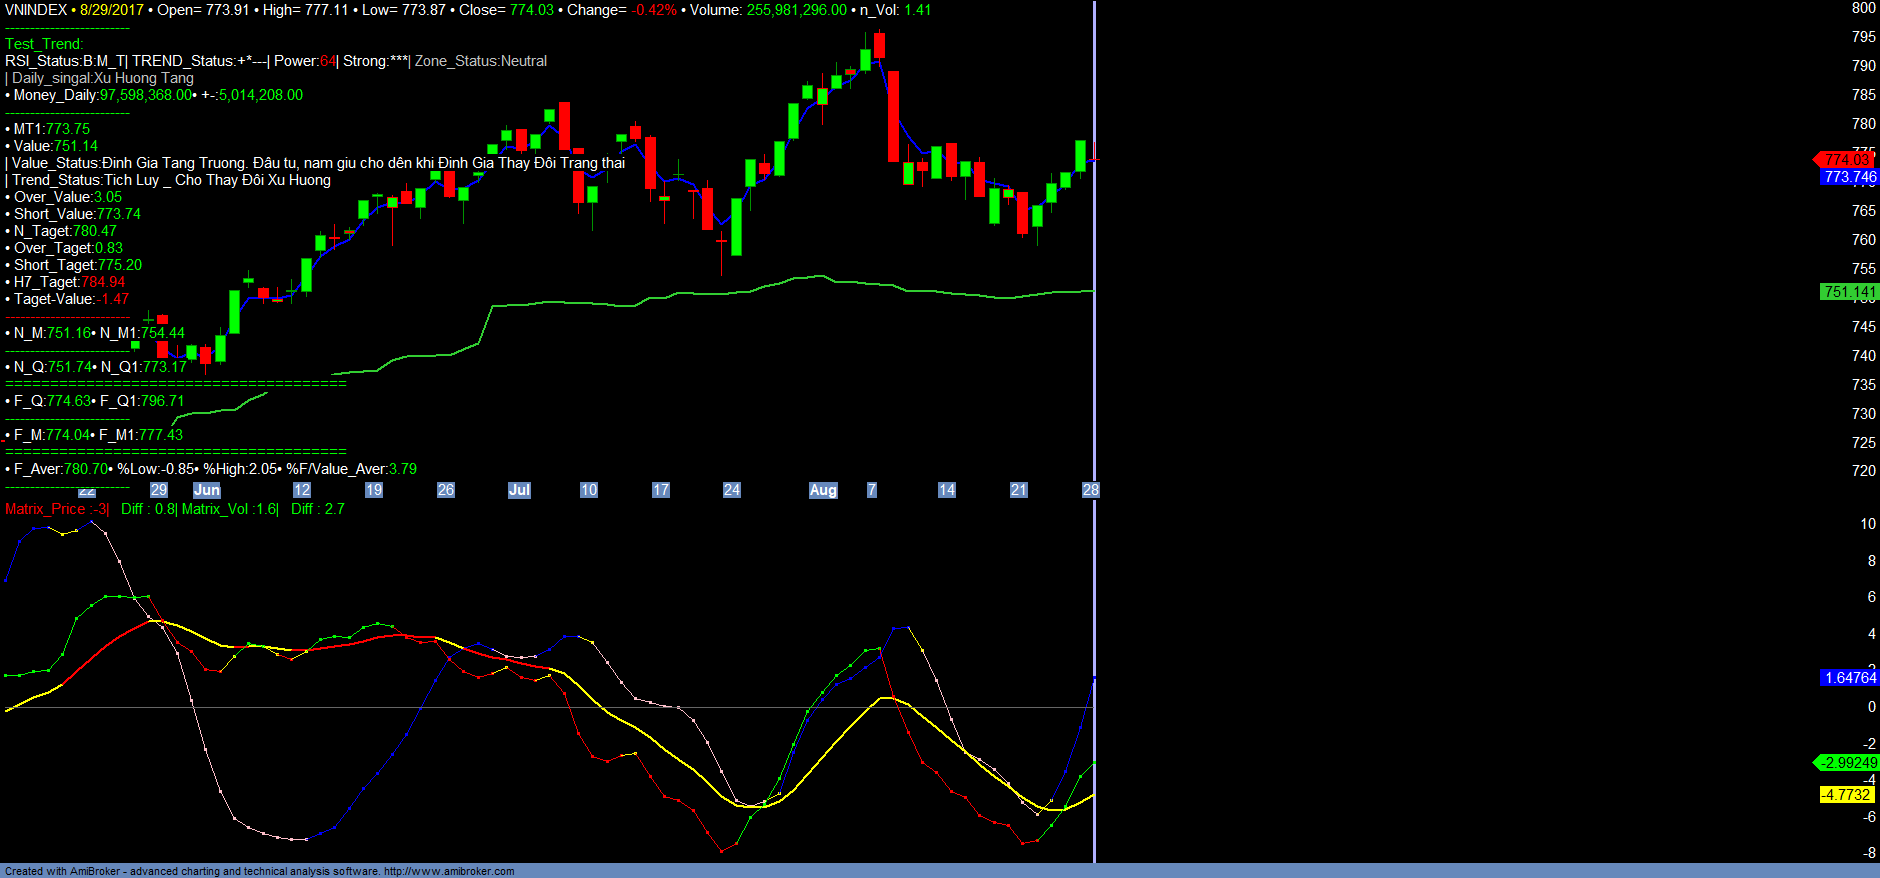Screen dimensions: 1880x878
Task: Select date marker 21 on the time axis
Action: click(1019, 490)
